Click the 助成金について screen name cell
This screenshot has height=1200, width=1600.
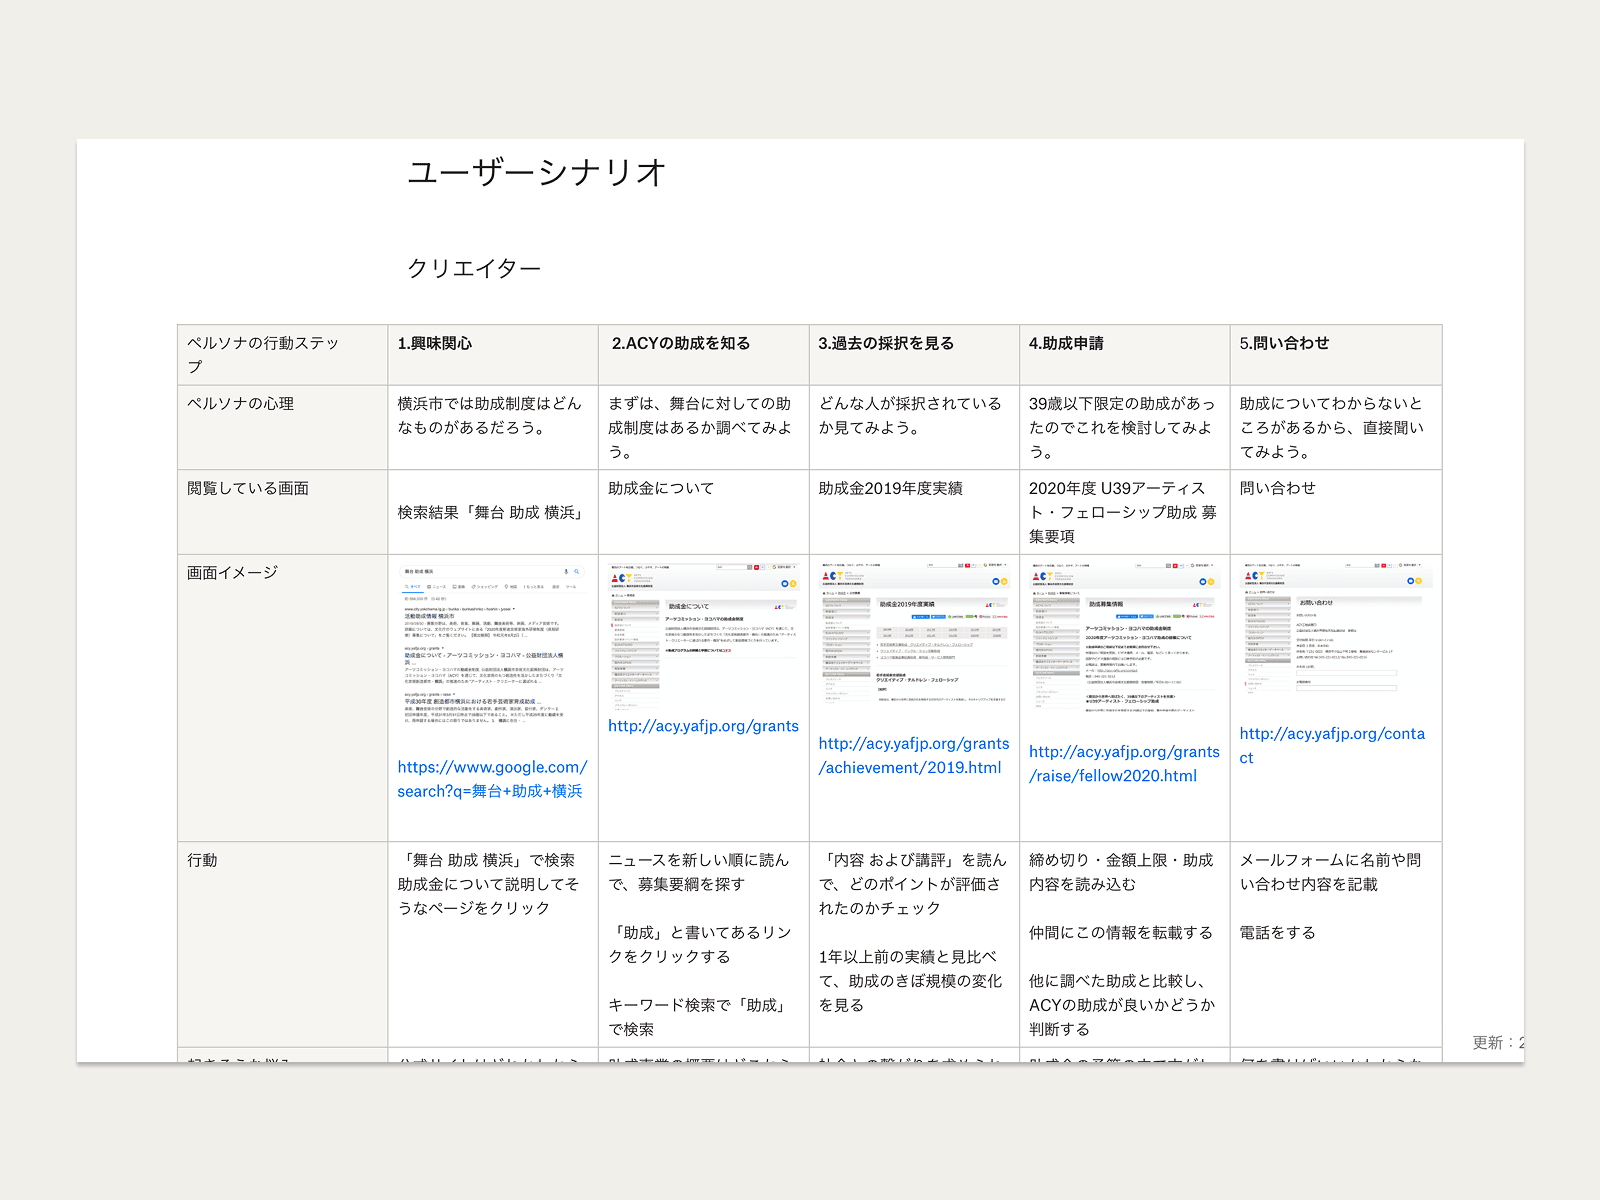[704, 512]
